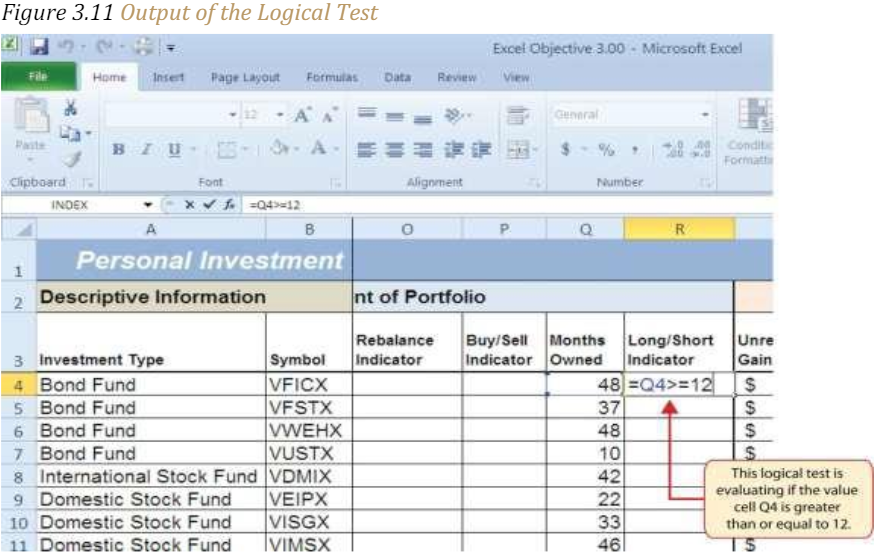Open the Font group dialog launcher
Image resolution: width=877 pixels, height=556 pixels.
(336, 182)
